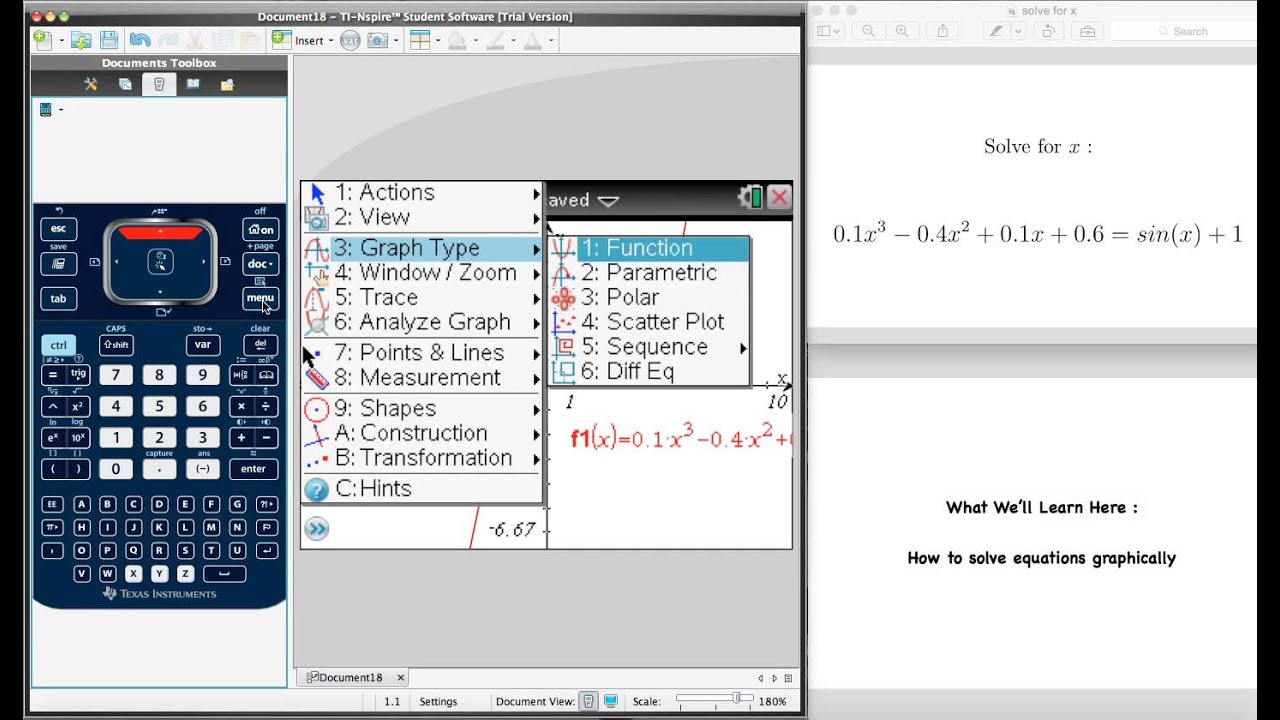
Task: Open Utilities book tab in toolbox
Action: (x=193, y=85)
